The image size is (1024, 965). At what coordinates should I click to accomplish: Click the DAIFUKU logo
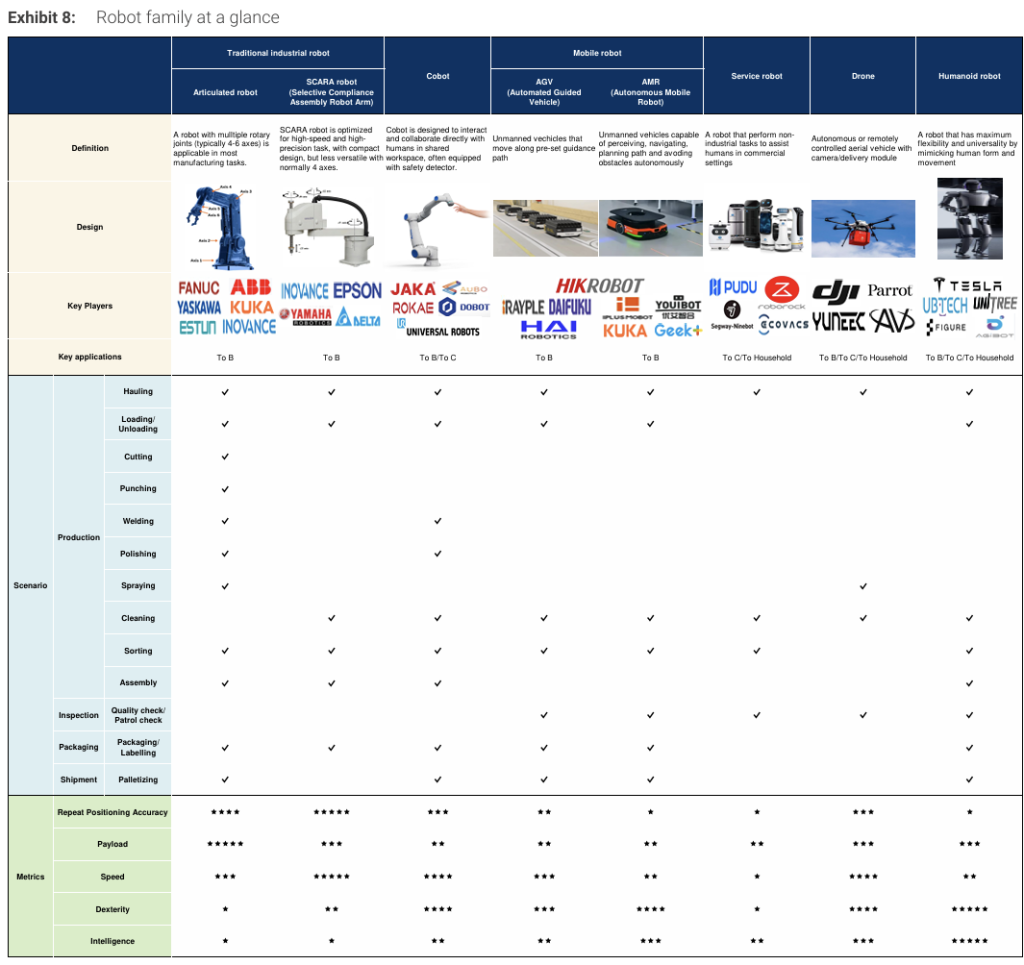point(570,307)
